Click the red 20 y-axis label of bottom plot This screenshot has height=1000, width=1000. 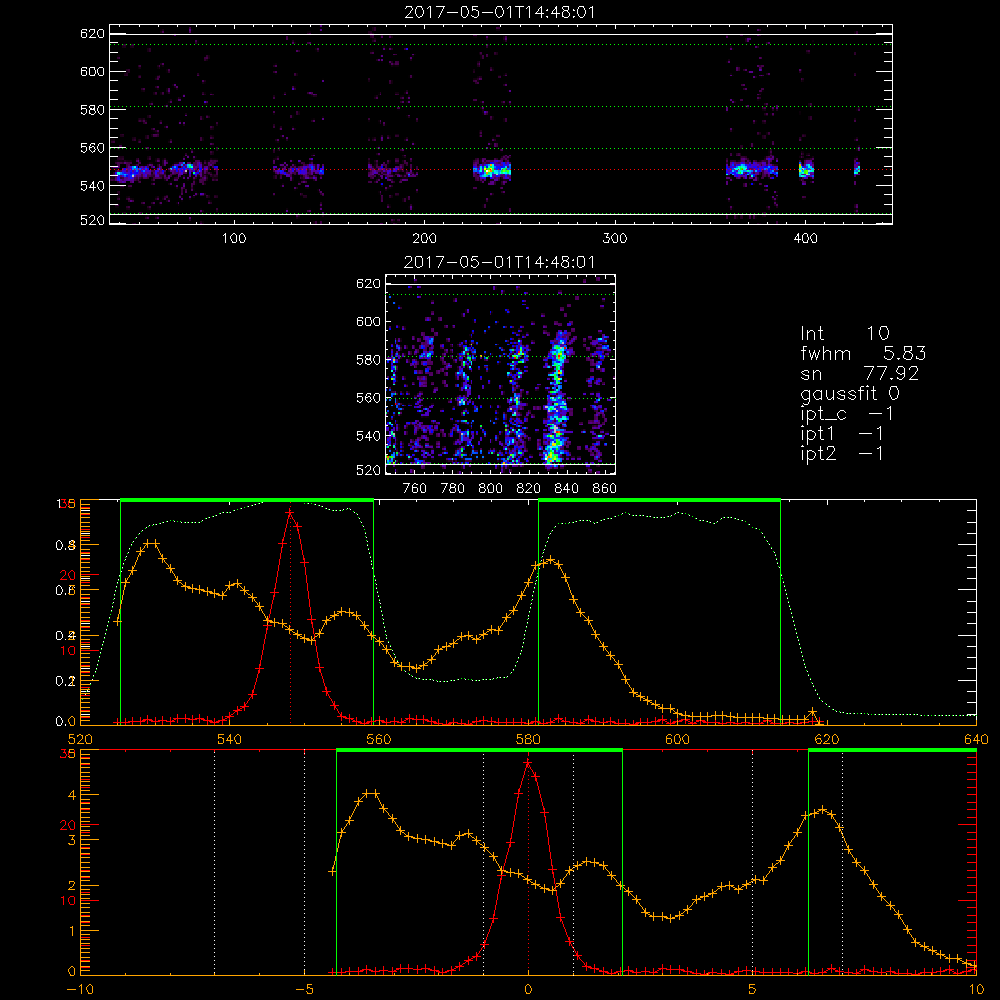[x=68, y=825]
